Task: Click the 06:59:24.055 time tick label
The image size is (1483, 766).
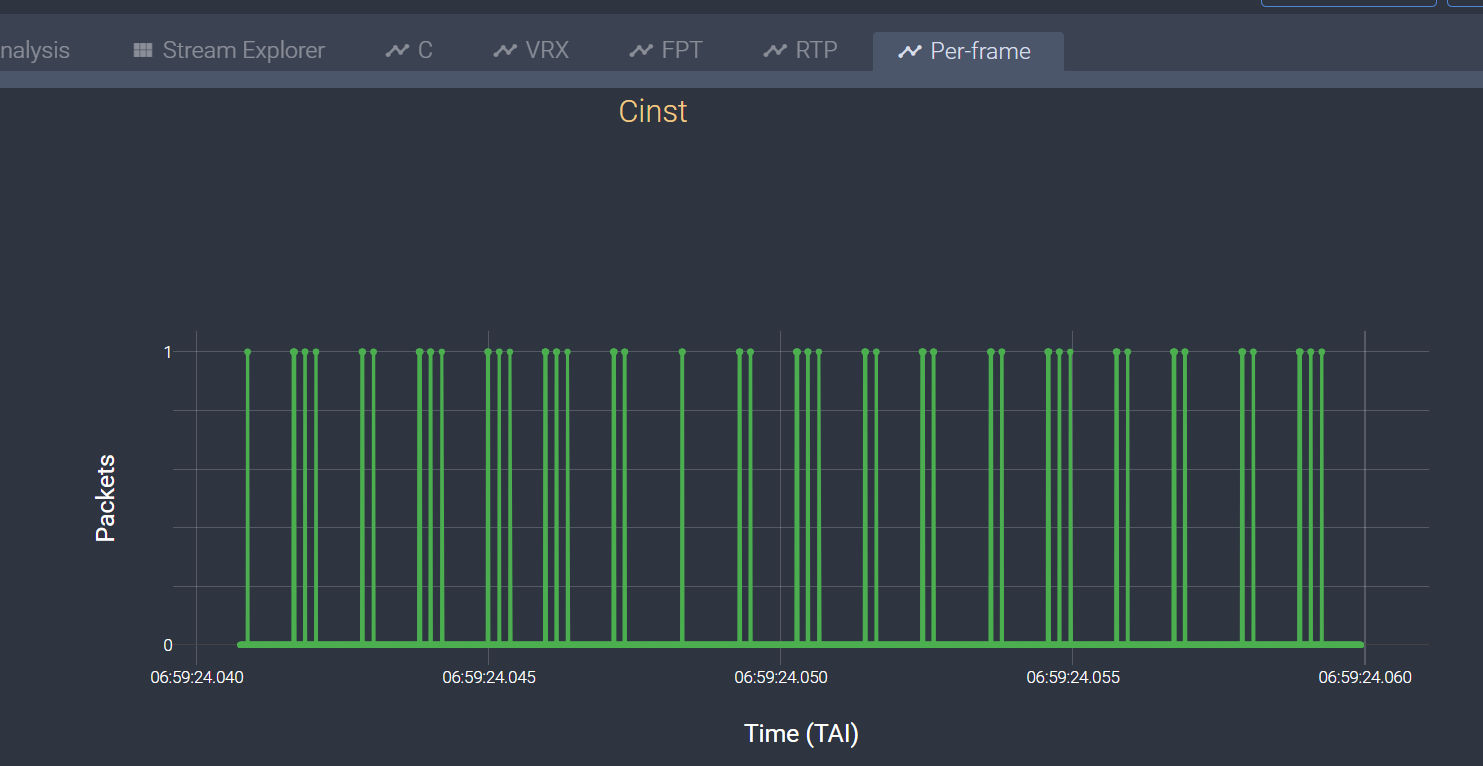Action: 1073,677
